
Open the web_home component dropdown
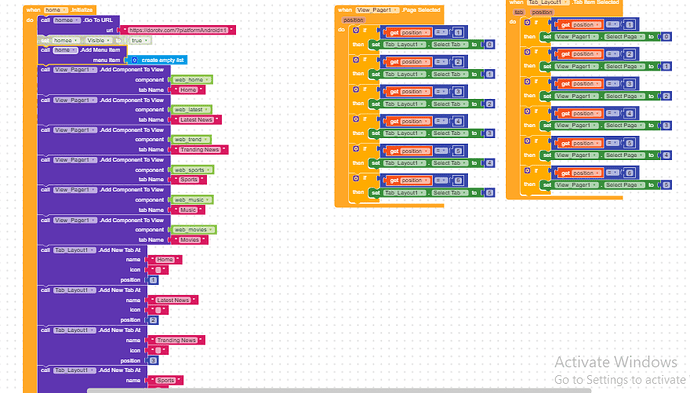coord(191,80)
